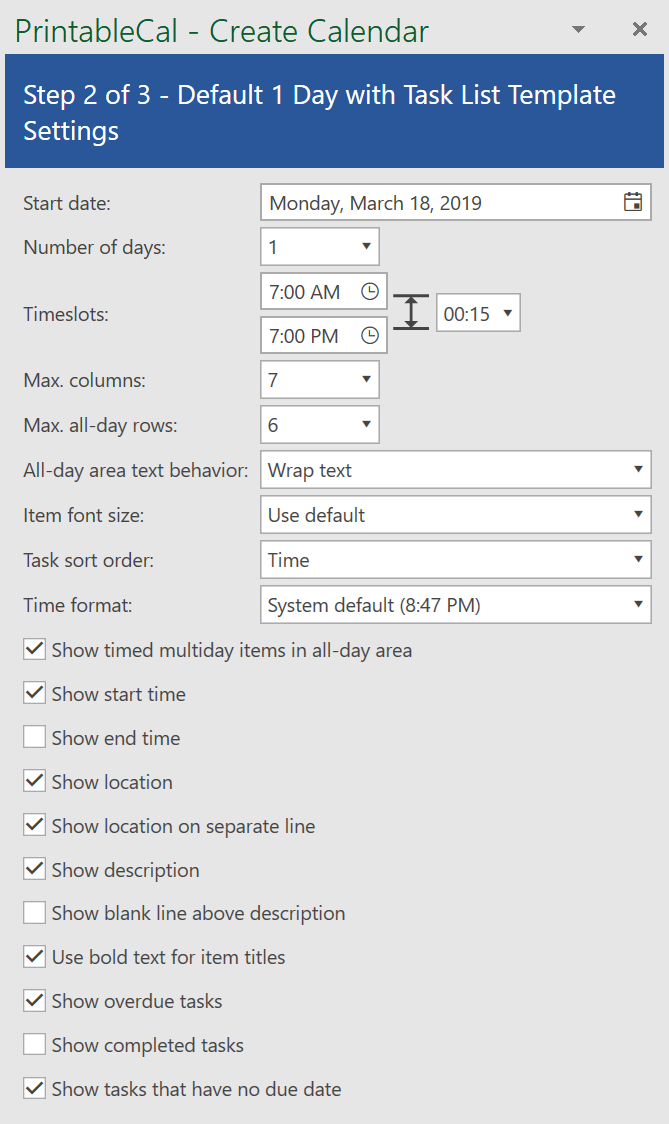Uncheck Show overdue tasks

point(34,1000)
